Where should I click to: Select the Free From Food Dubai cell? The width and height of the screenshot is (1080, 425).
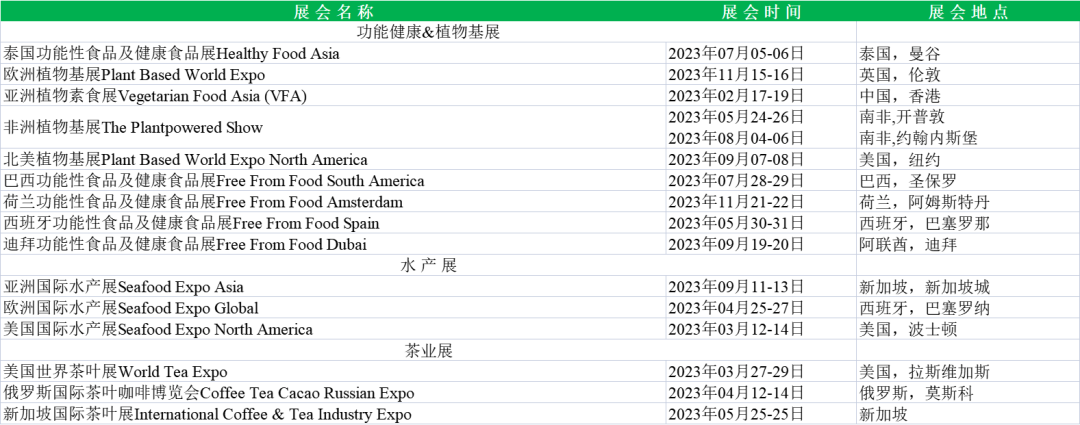coord(333,245)
